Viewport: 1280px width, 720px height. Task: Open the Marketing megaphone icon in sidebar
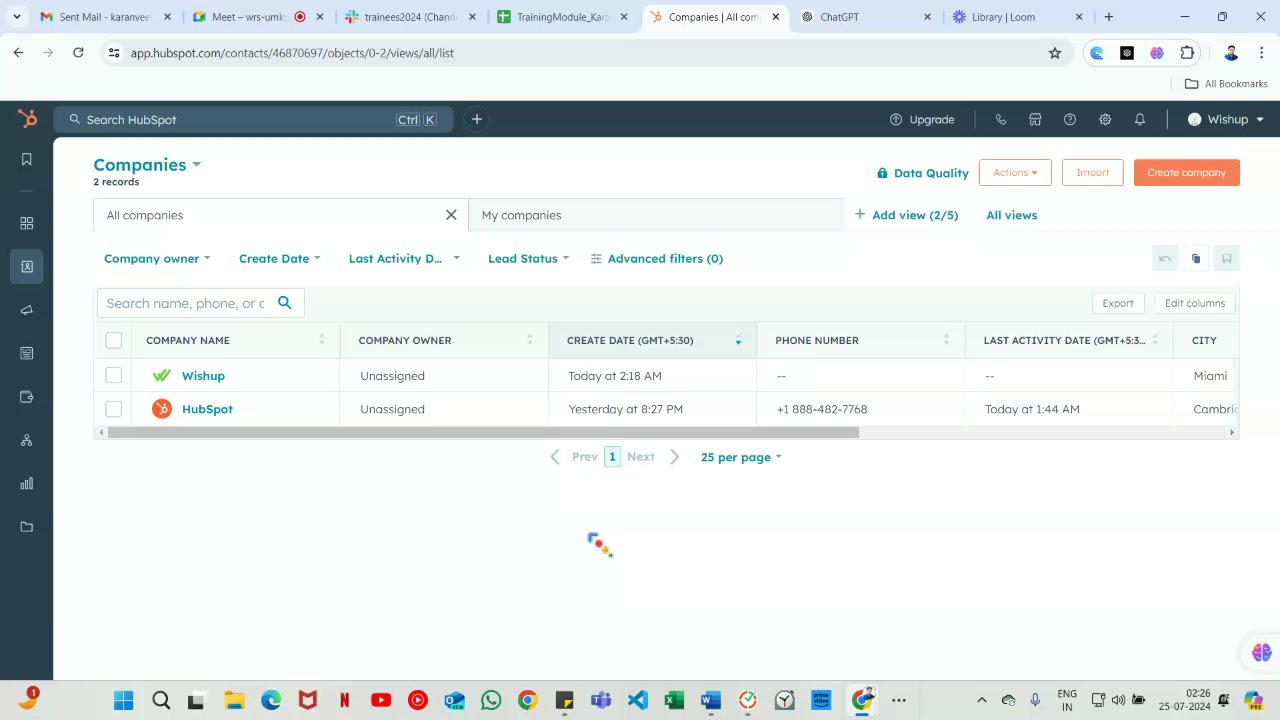coord(27,310)
